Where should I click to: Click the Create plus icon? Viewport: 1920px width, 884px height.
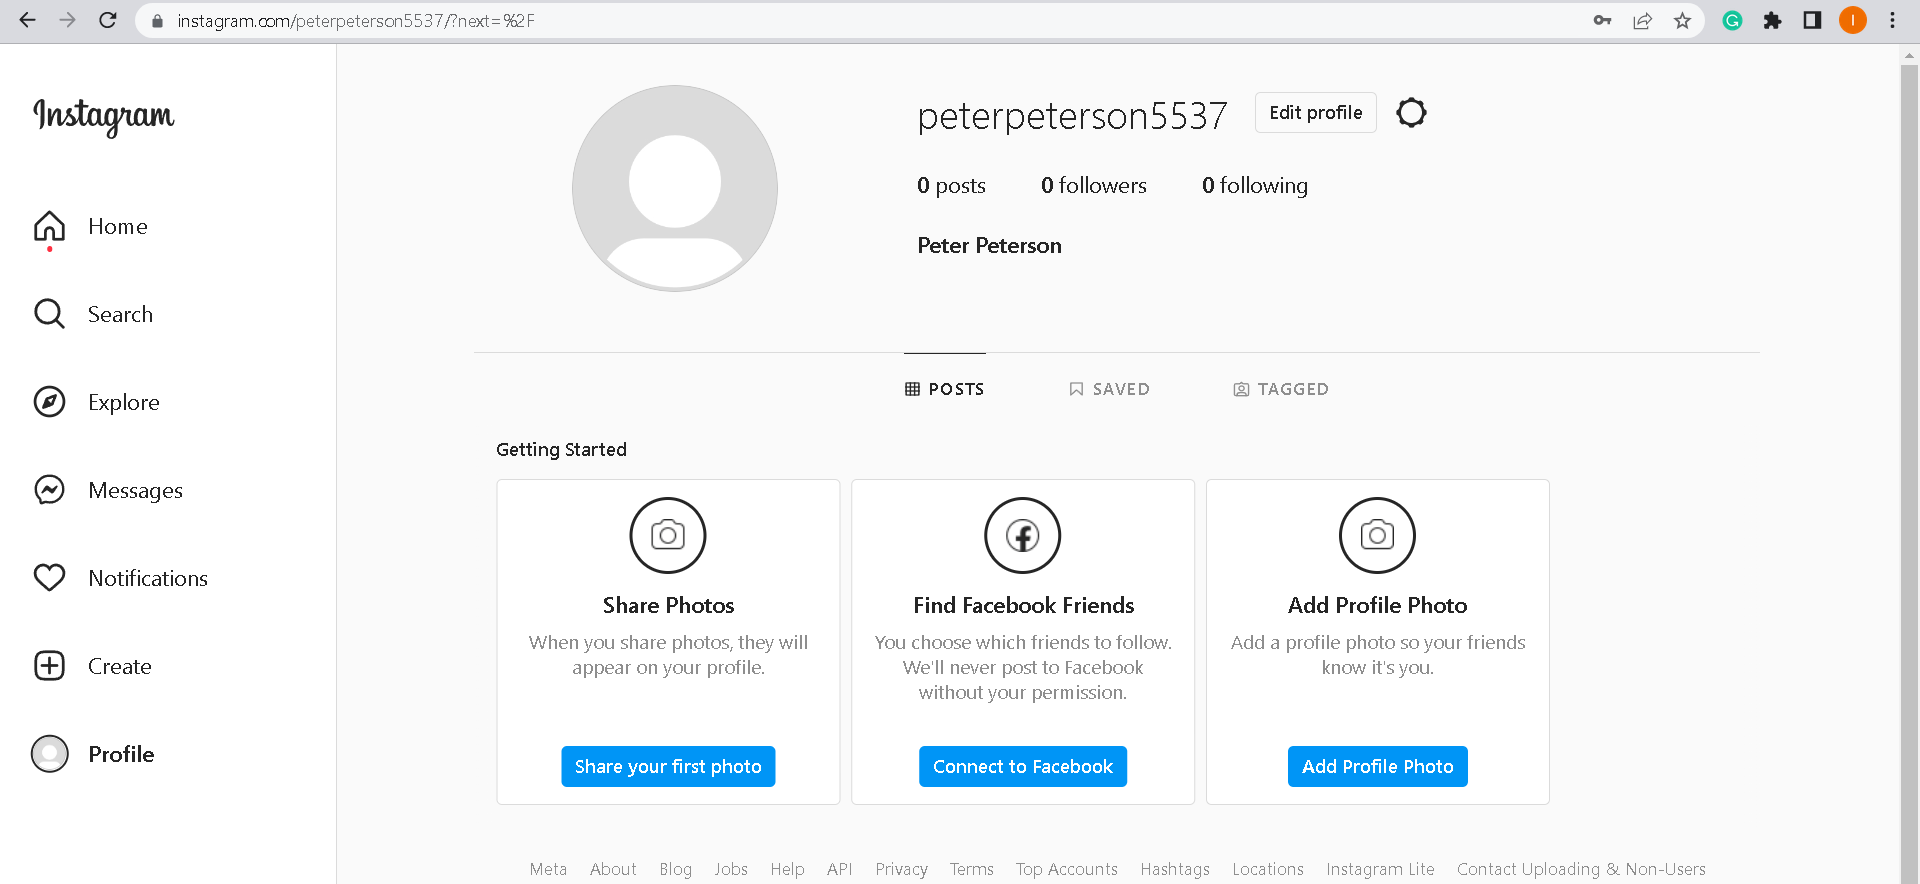(49, 666)
